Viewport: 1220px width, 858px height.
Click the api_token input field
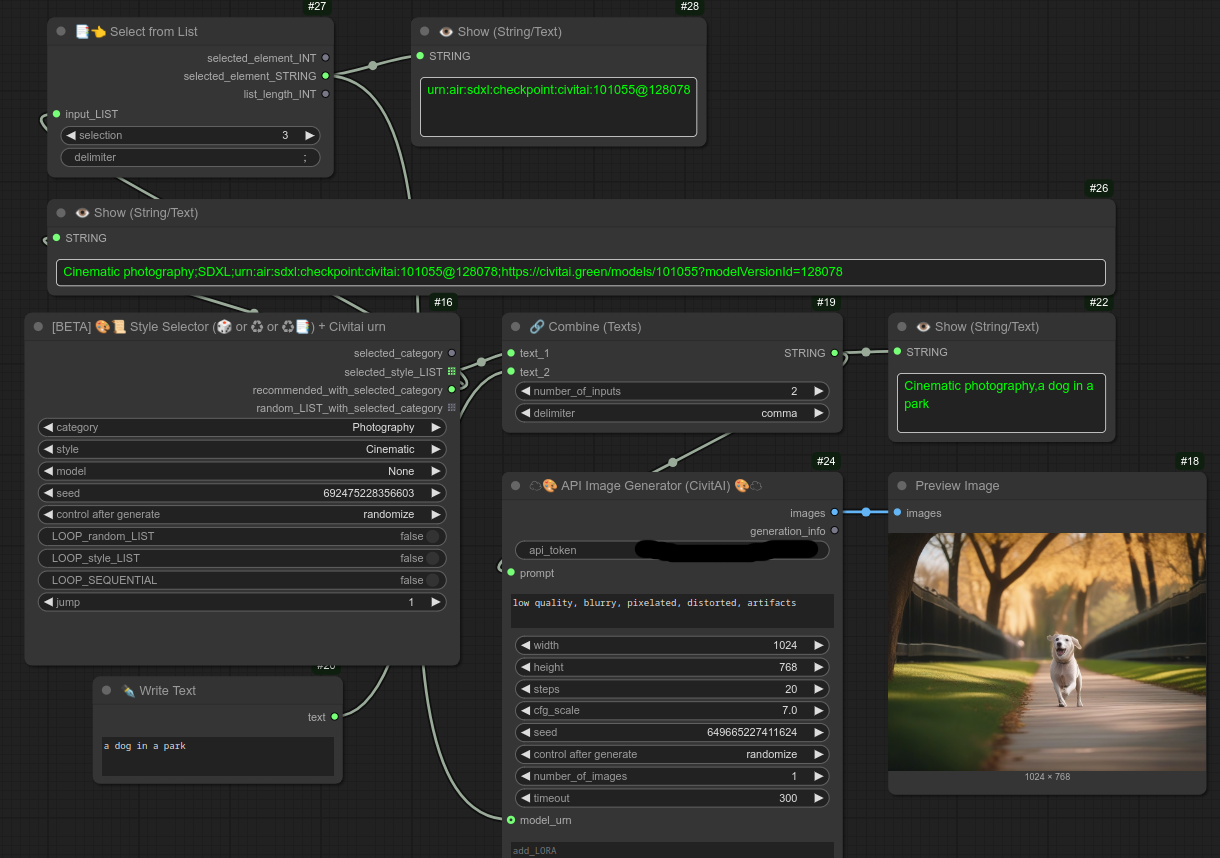(672, 550)
